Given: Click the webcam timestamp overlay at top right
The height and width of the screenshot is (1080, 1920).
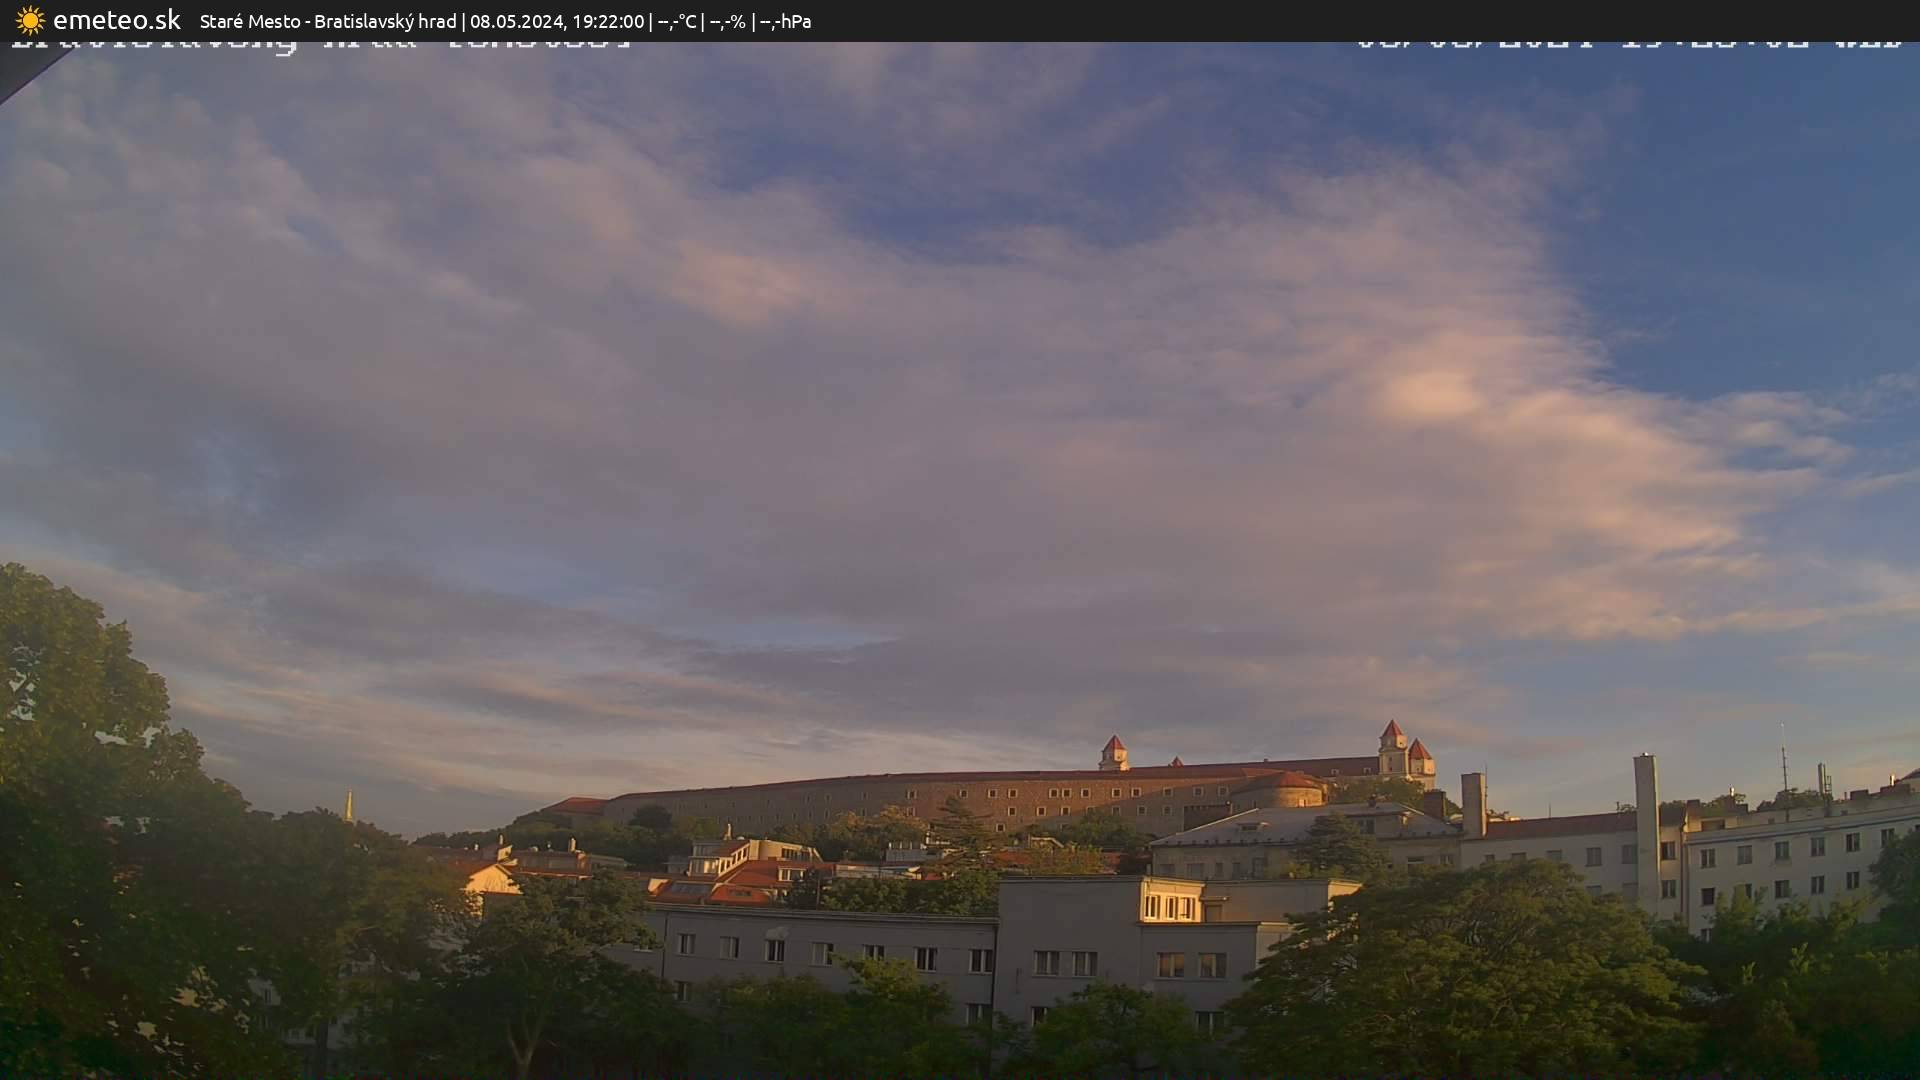Looking at the screenshot, I should [x=1630, y=43].
